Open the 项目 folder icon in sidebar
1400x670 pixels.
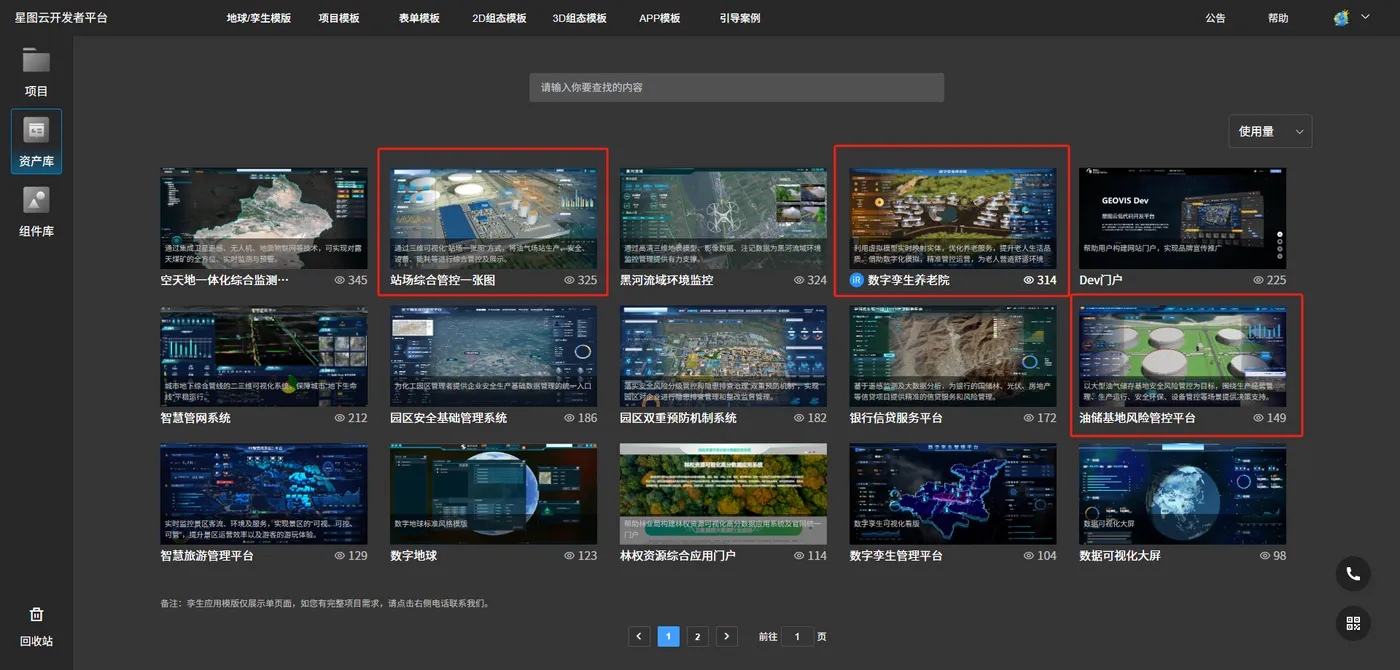36,62
